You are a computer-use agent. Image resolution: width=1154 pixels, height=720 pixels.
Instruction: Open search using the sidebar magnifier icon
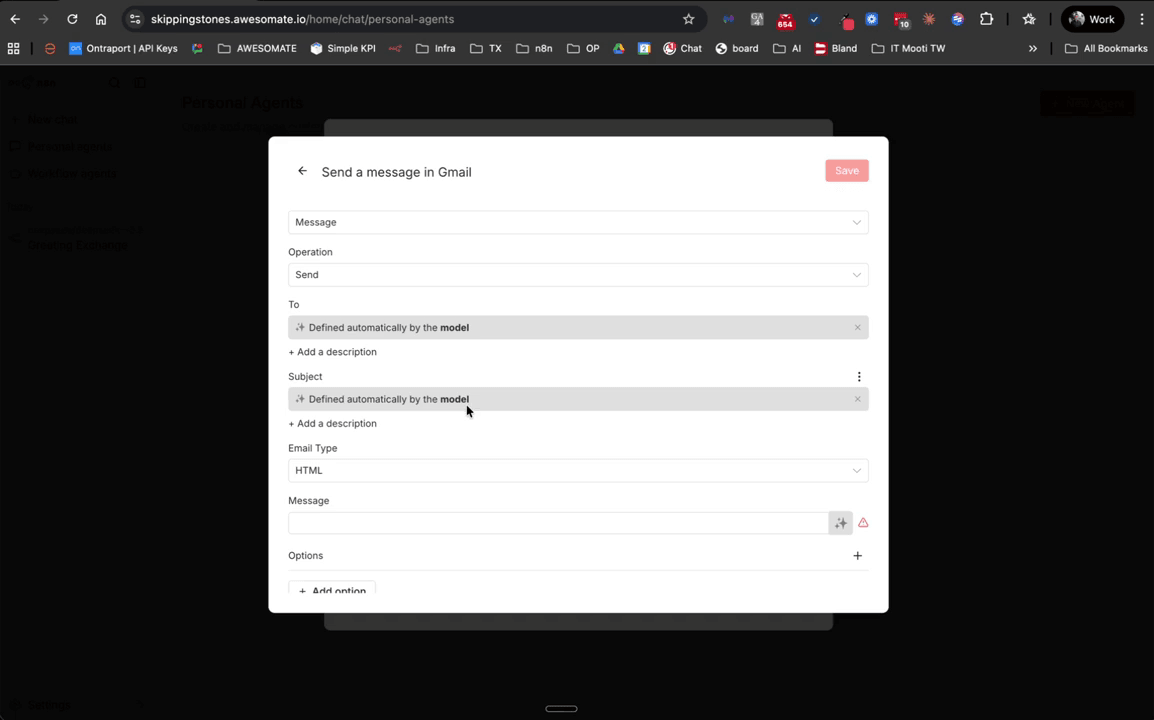click(113, 82)
